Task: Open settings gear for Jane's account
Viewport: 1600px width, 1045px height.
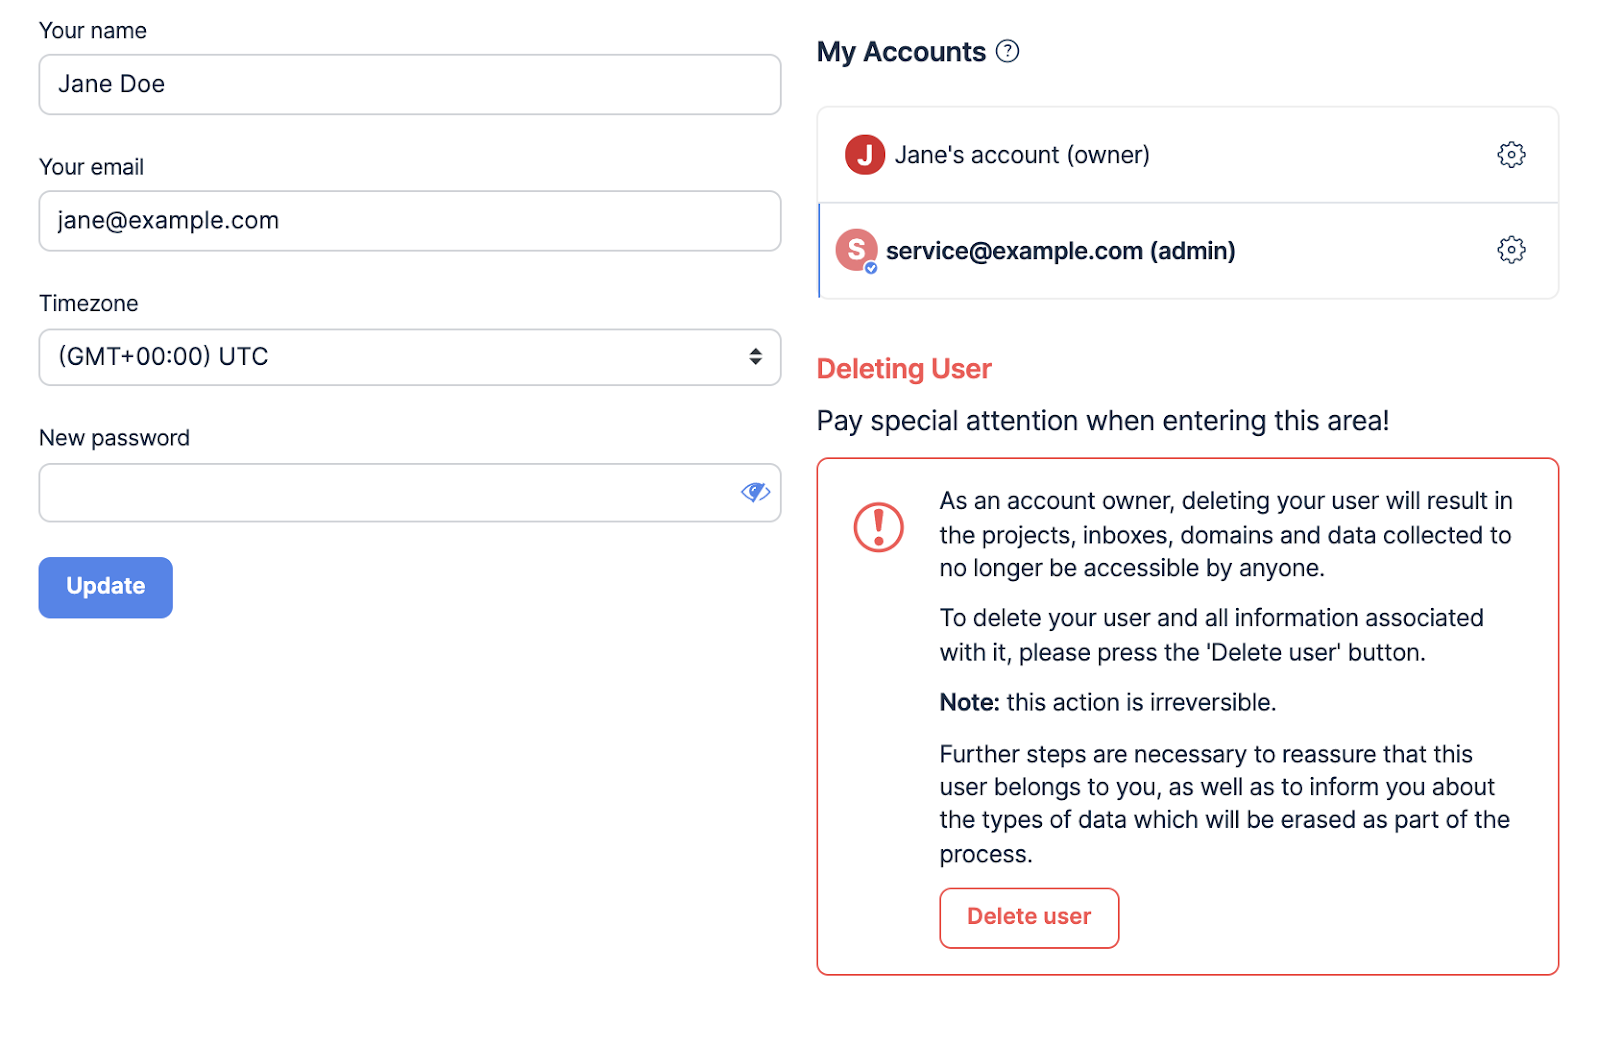Action: pyautogui.click(x=1511, y=155)
